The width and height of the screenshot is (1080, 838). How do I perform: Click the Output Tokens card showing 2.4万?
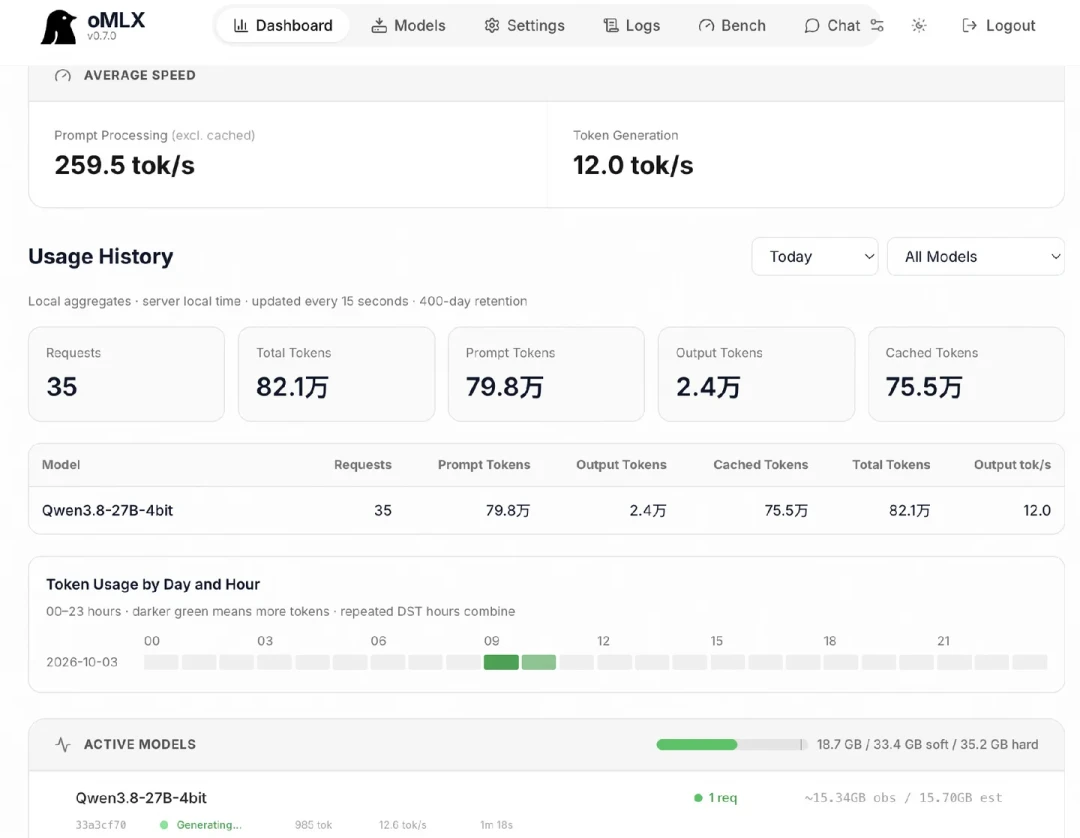(x=756, y=374)
